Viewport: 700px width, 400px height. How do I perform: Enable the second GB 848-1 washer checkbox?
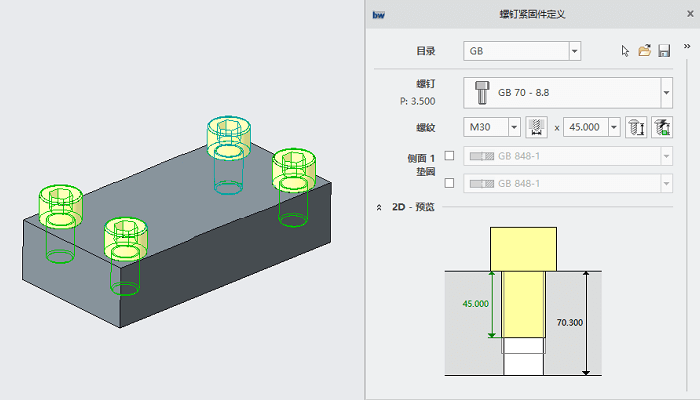click(450, 183)
